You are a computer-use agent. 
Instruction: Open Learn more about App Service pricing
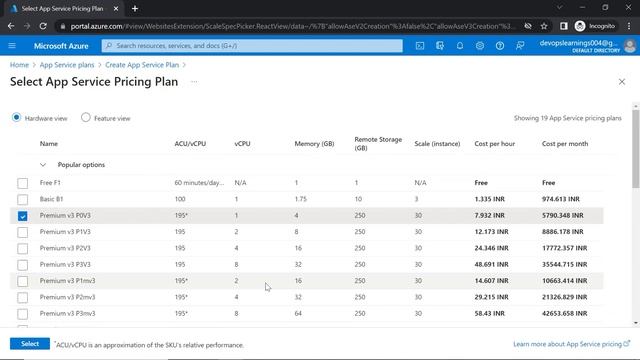pos(571,344)
